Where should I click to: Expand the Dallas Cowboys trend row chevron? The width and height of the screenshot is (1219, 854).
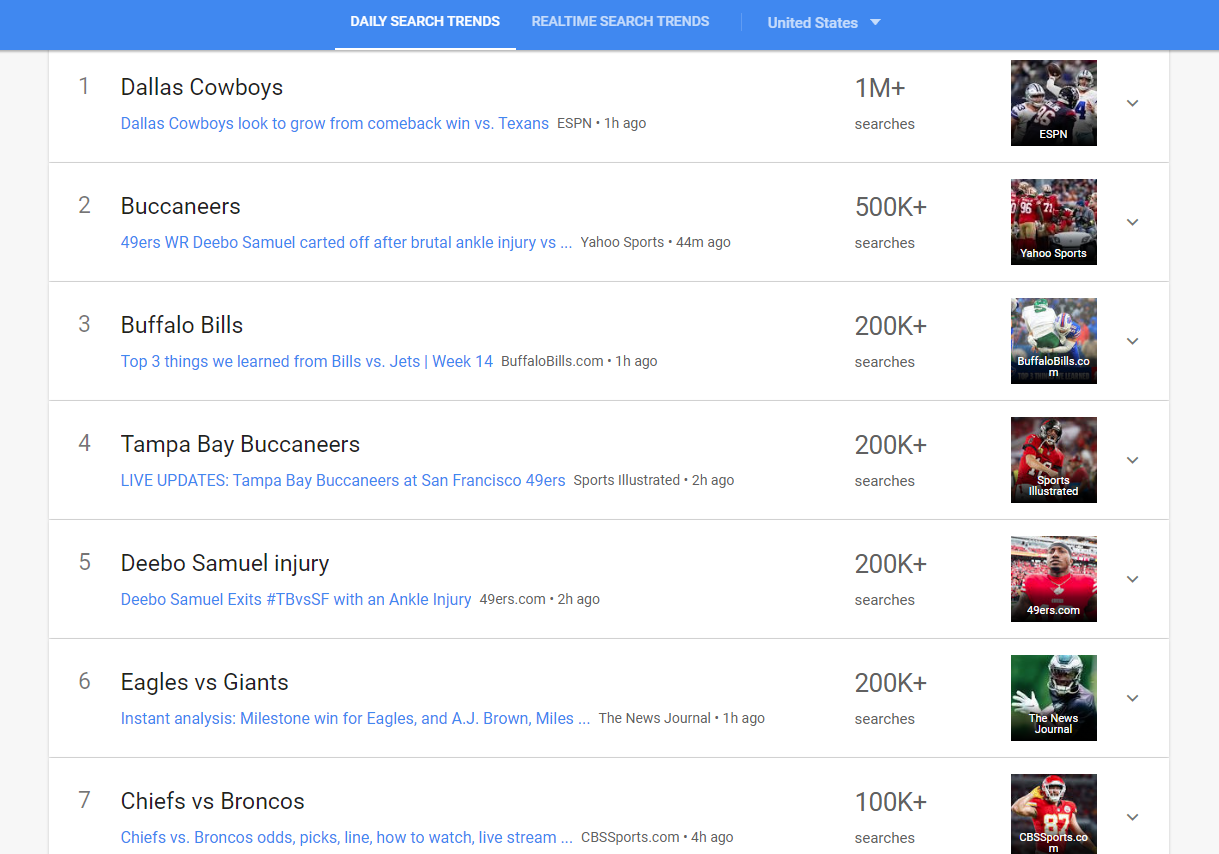click(x=1132, y=103)
